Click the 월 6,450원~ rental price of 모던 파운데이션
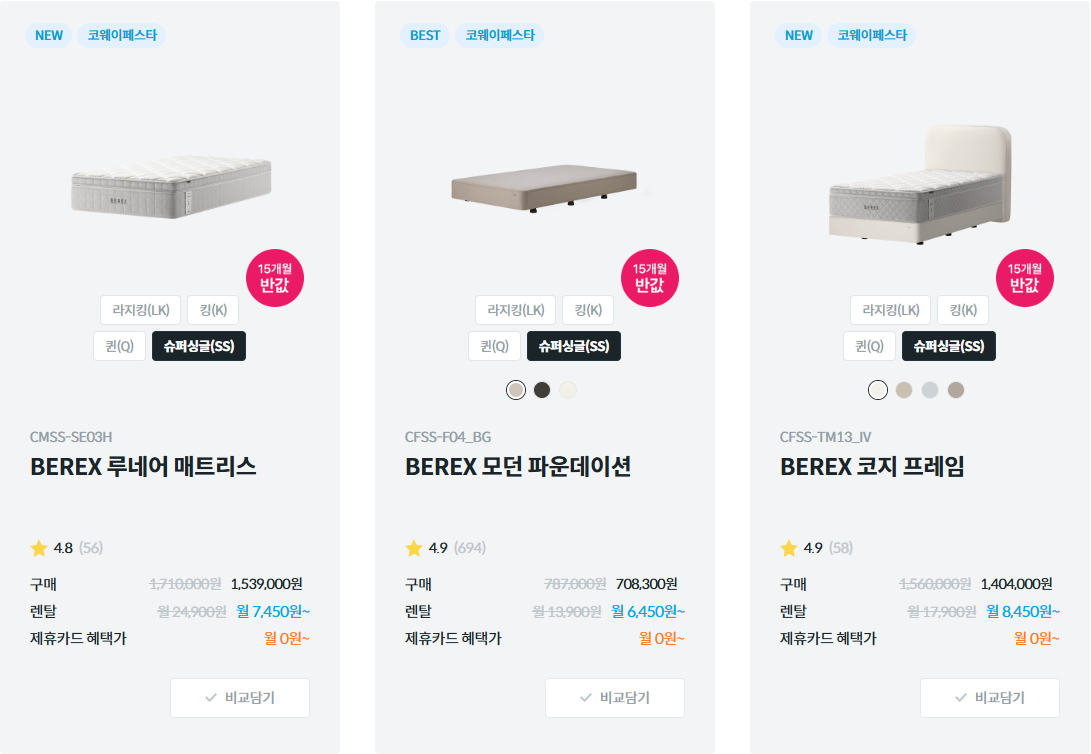The height and width of the screenshot is (754, 1091). pyautogui.click(x=648, y=610)
